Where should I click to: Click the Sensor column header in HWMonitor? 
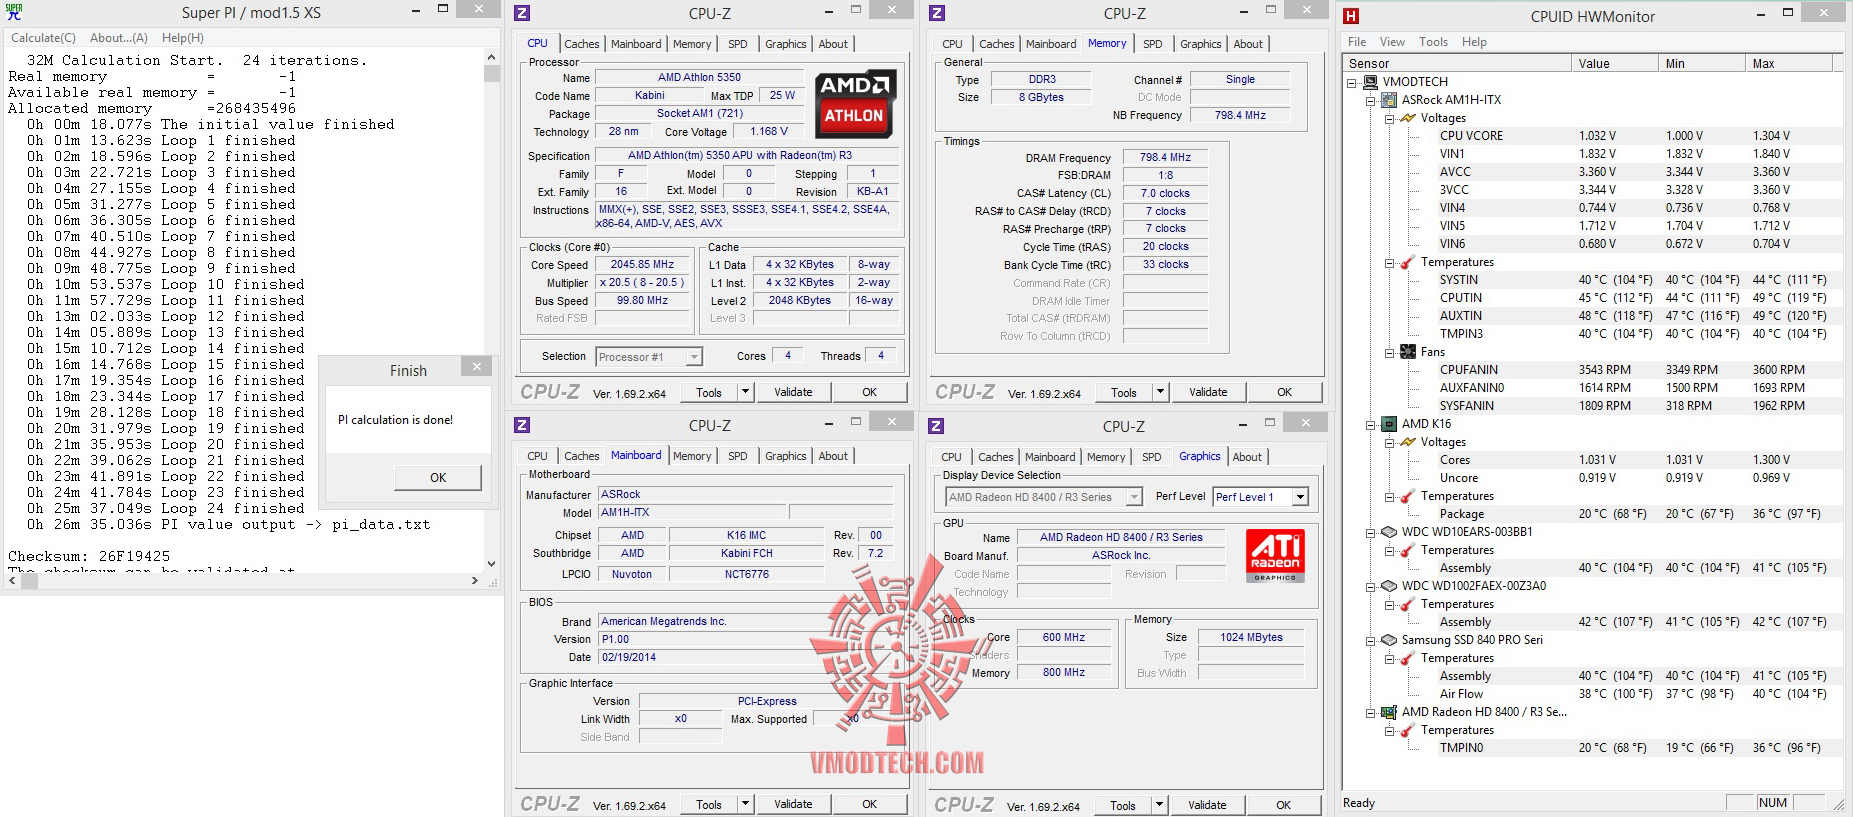(1457, 63)
